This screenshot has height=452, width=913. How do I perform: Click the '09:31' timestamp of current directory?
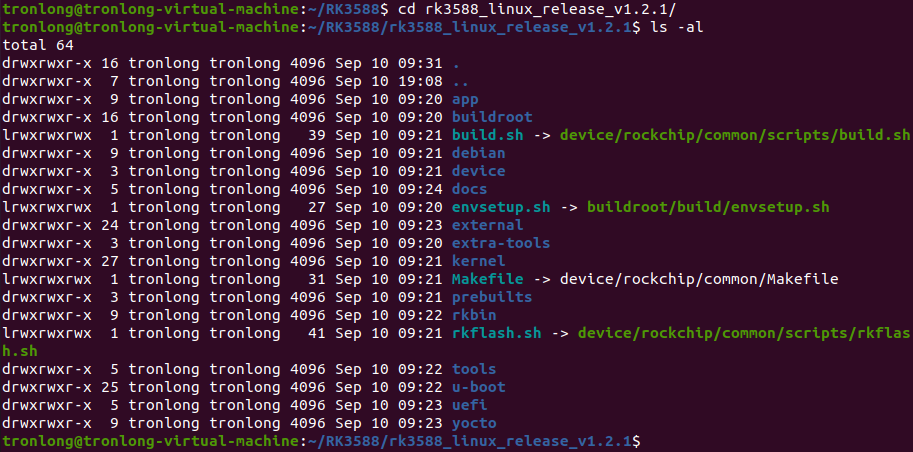420,63
